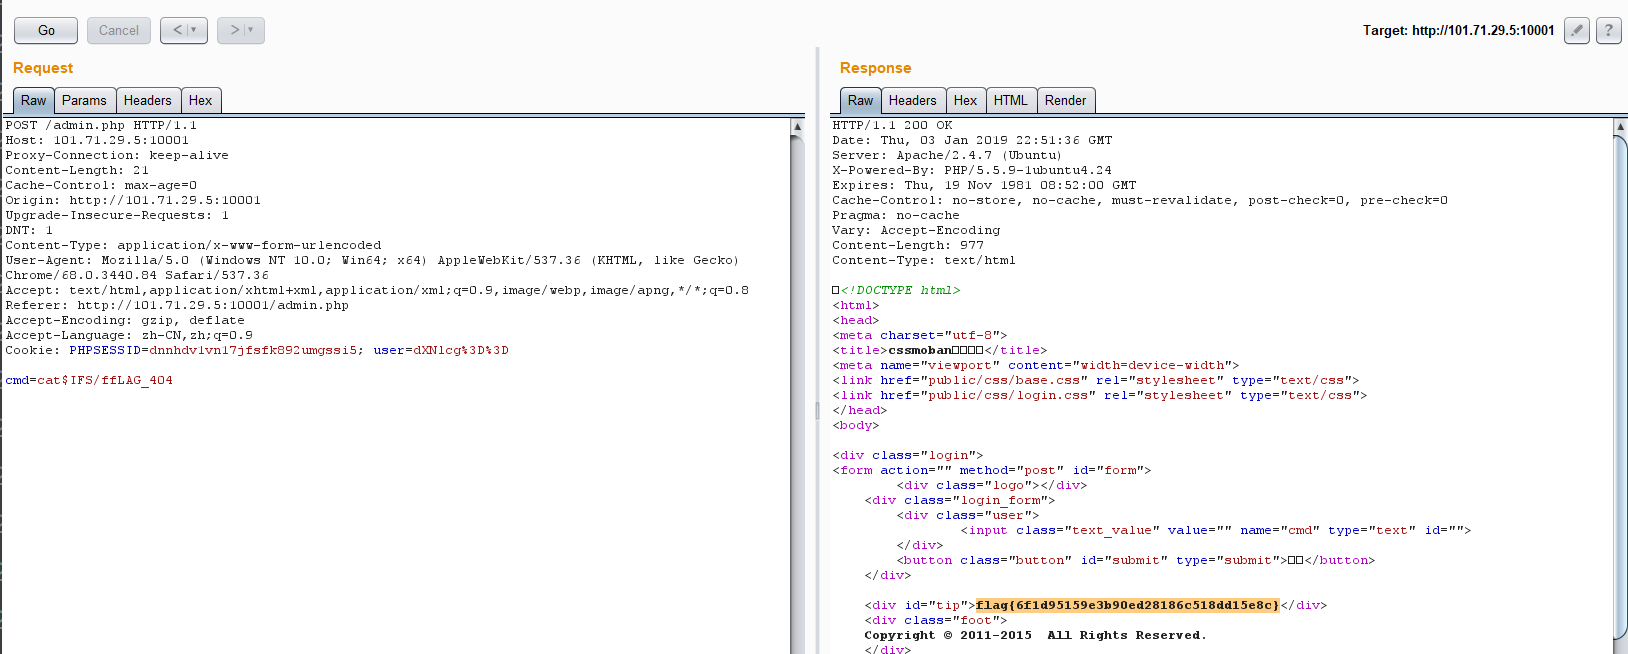Click the Target URL label
The width and height of the screenshot is (1628, 654).
(1458, 30)
